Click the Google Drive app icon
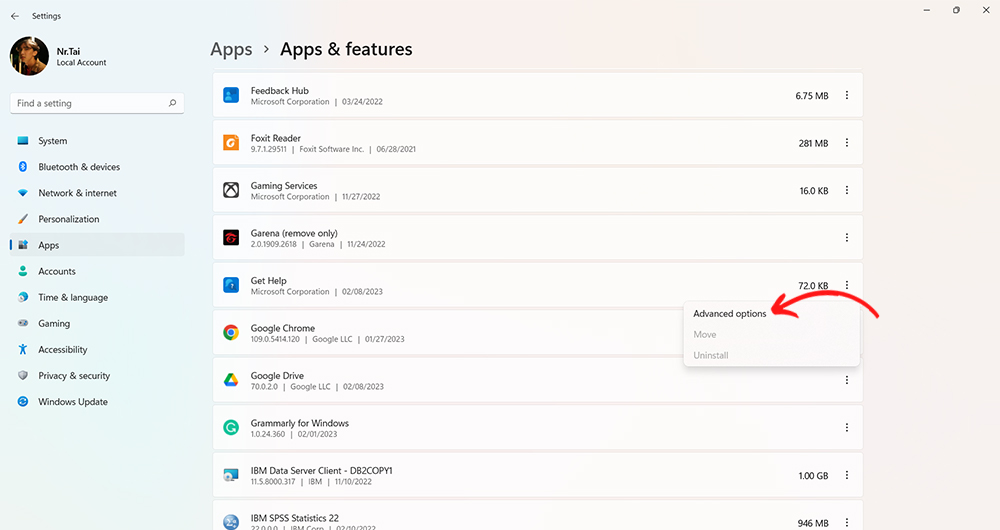The width and height of the screenshot is (1000, 530). coord(231,380)
